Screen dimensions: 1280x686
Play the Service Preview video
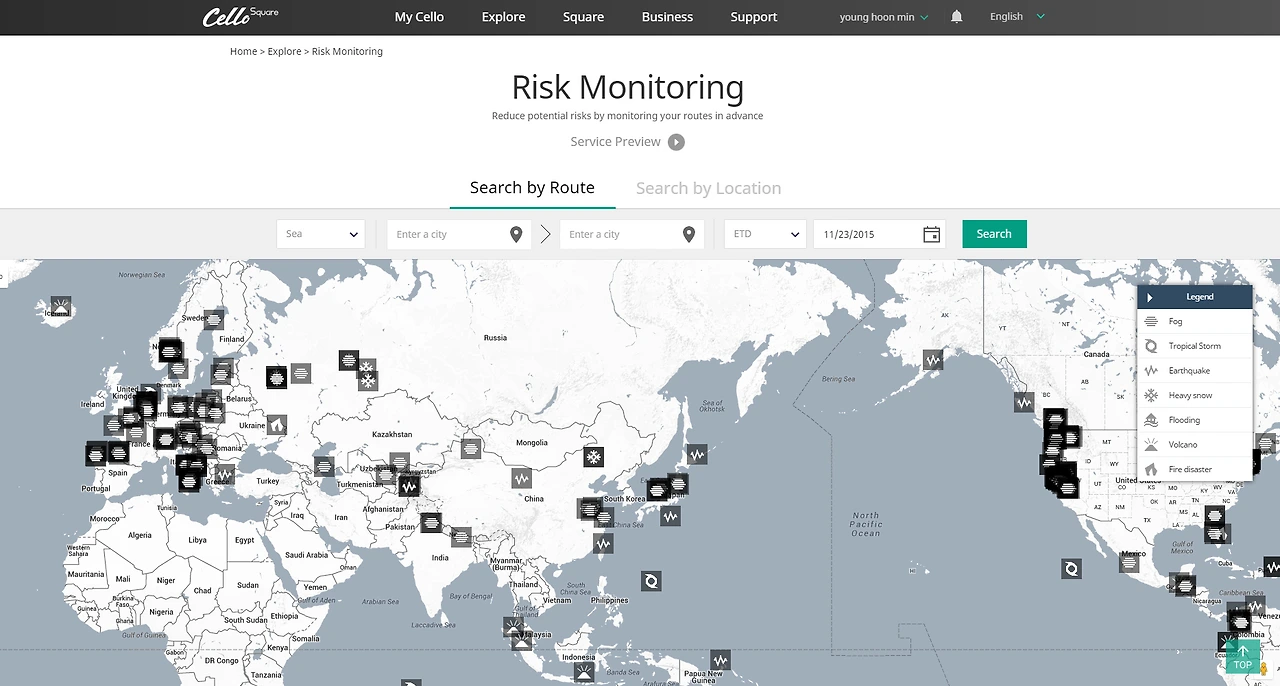(676, 142)
